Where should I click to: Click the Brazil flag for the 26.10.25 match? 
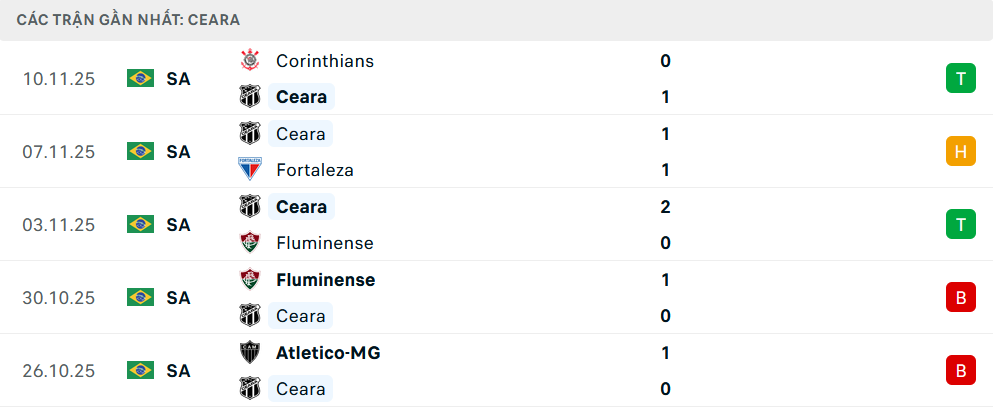click(x=140, y=370)
